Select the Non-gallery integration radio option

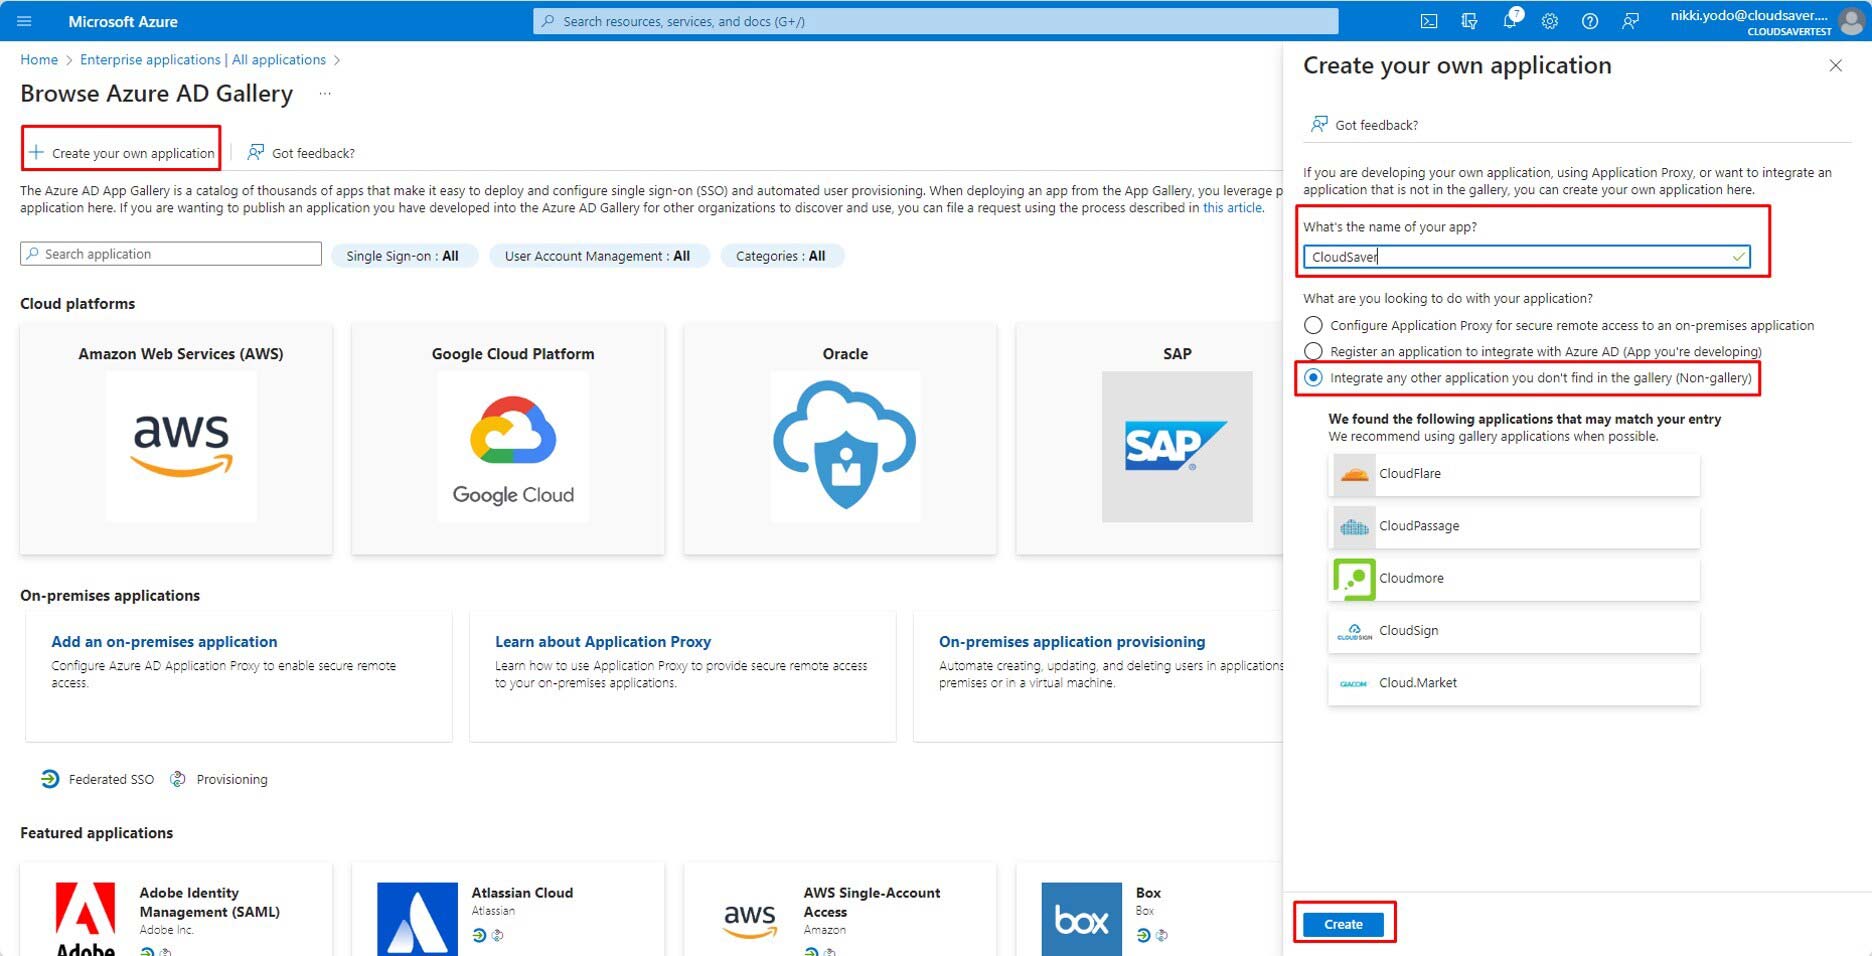click(1313, 378)
